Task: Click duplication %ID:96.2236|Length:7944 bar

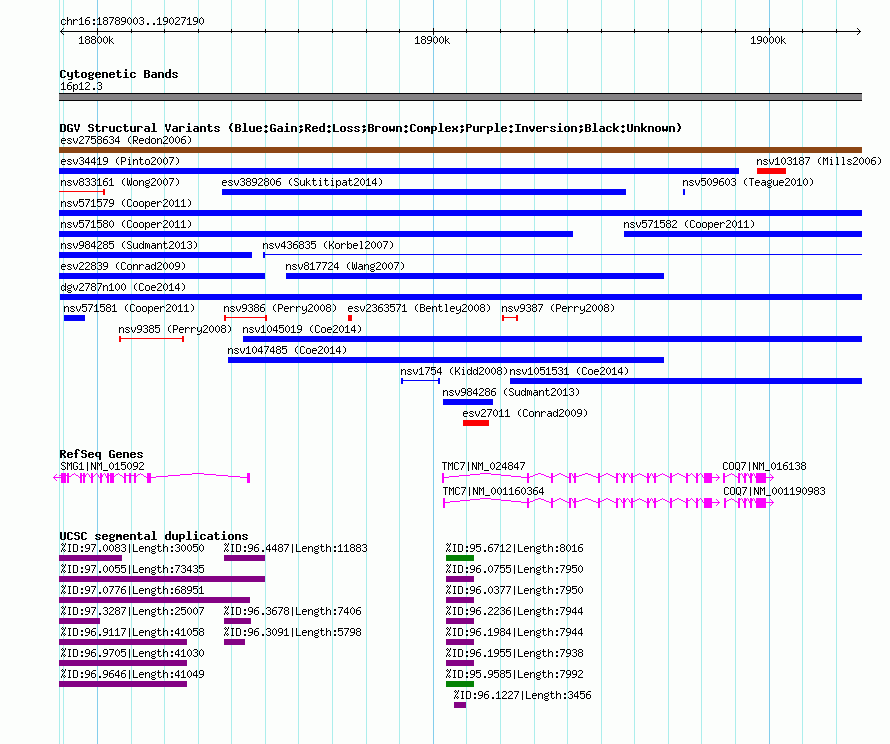Action: (460, 621)
